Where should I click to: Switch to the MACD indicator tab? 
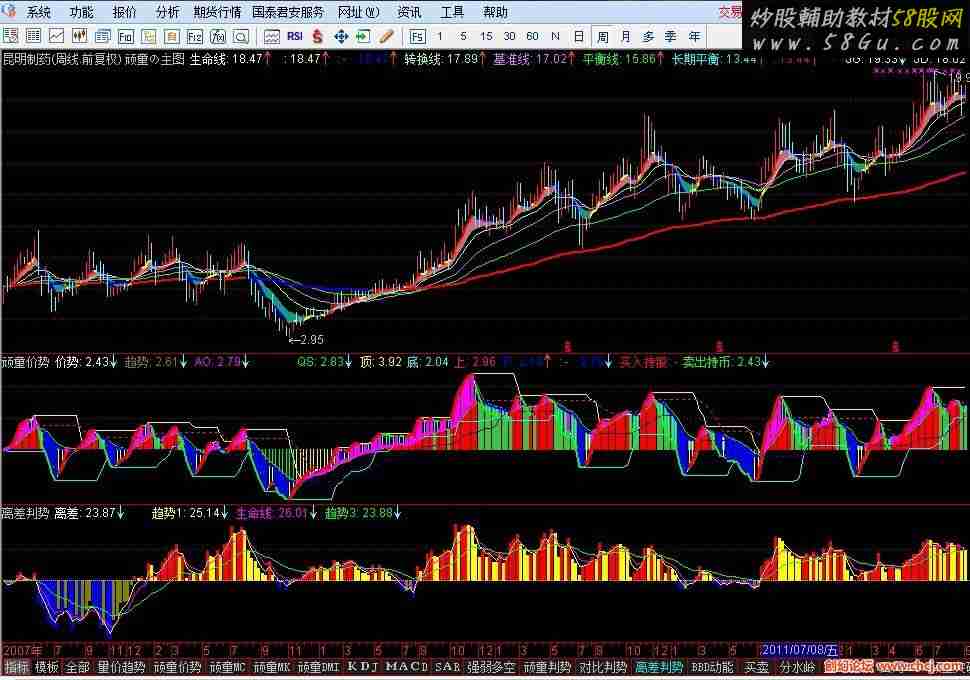tap(407, 666)
